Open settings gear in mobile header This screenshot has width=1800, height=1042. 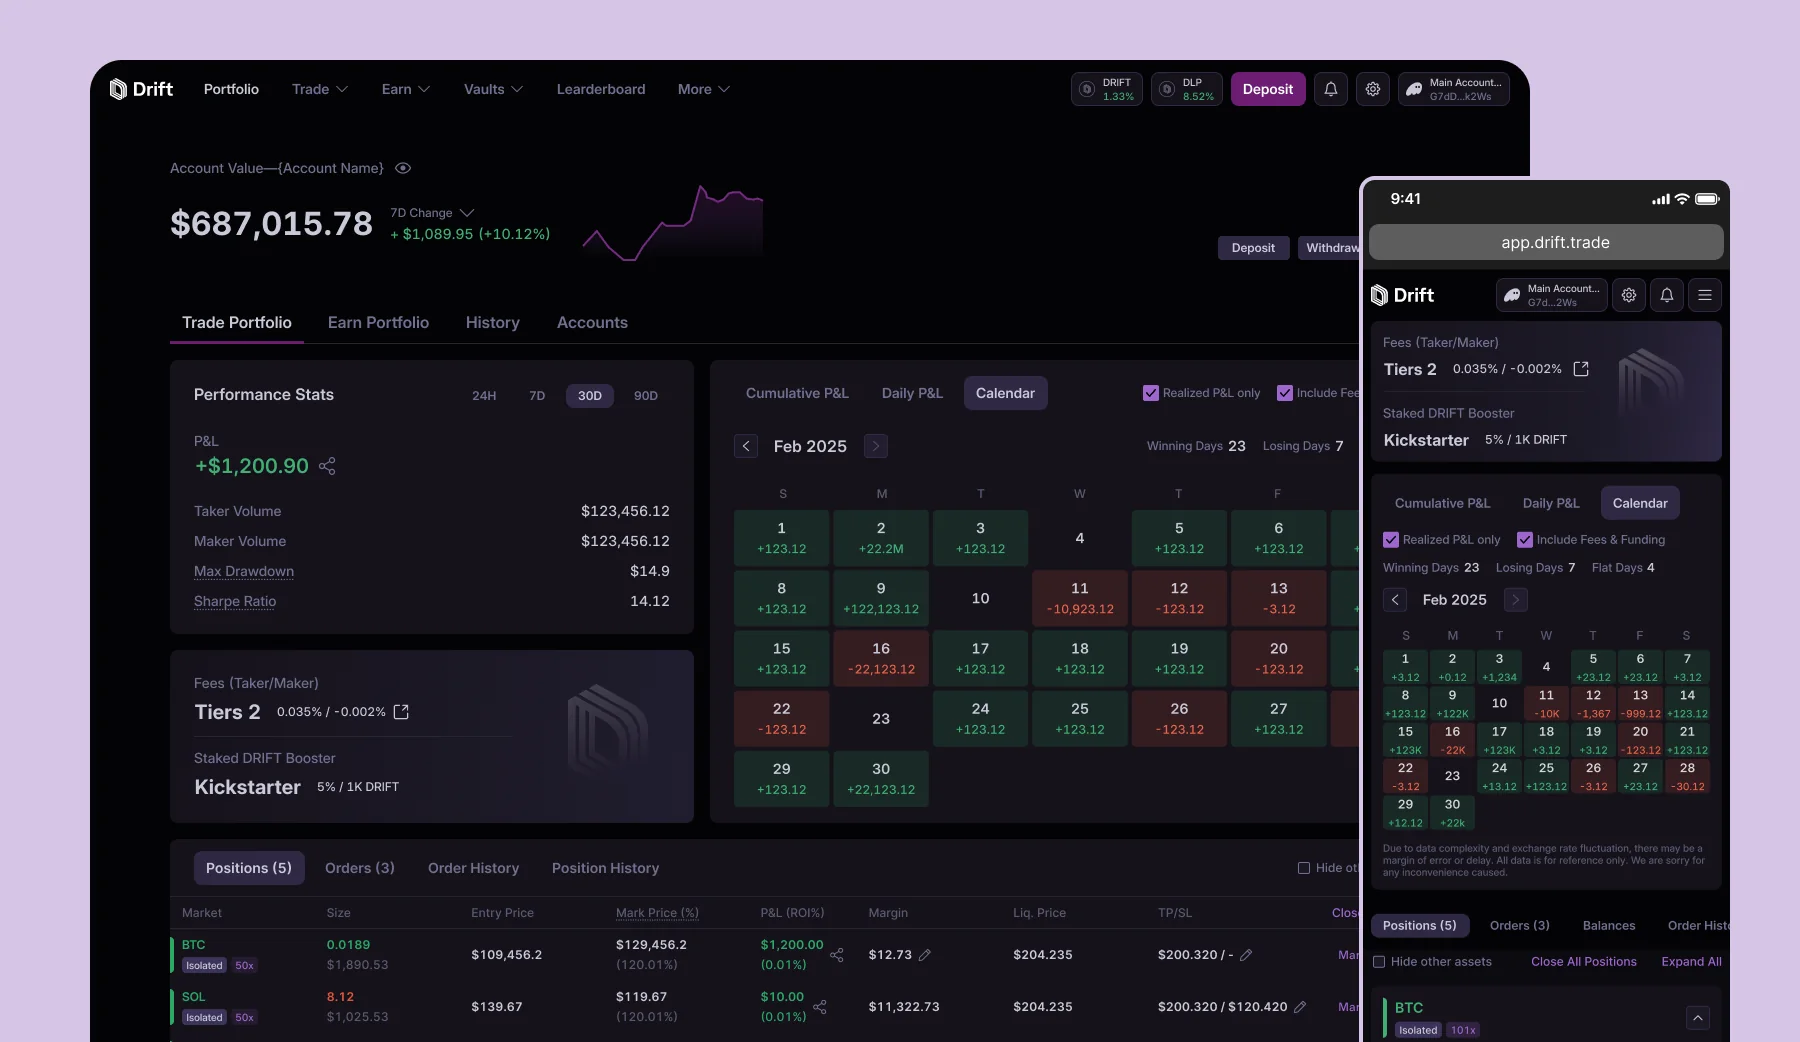(1629, 295)
